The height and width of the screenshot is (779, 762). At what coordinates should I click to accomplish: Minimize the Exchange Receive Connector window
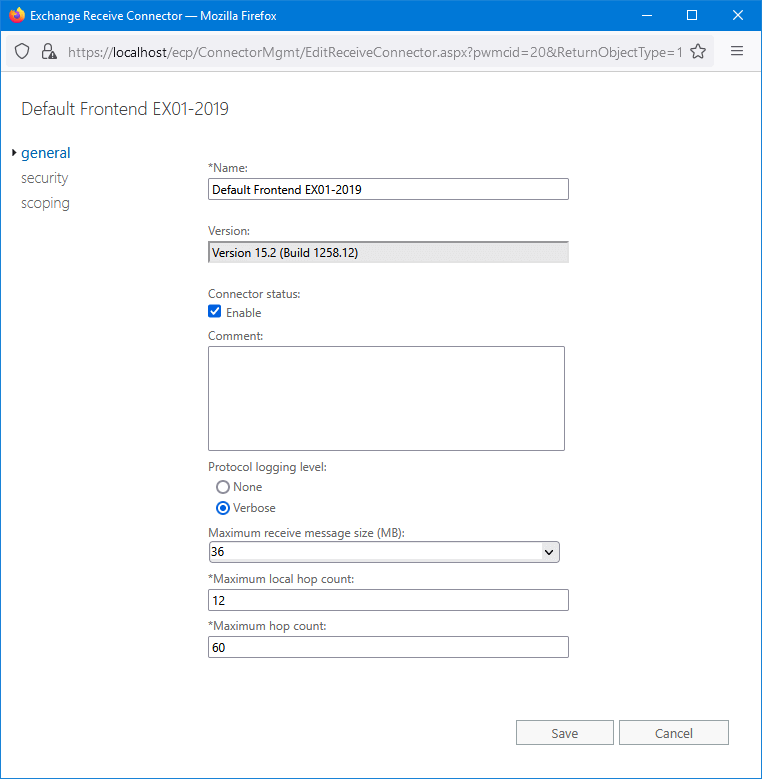pyautogui.click(x=645, y=16)
